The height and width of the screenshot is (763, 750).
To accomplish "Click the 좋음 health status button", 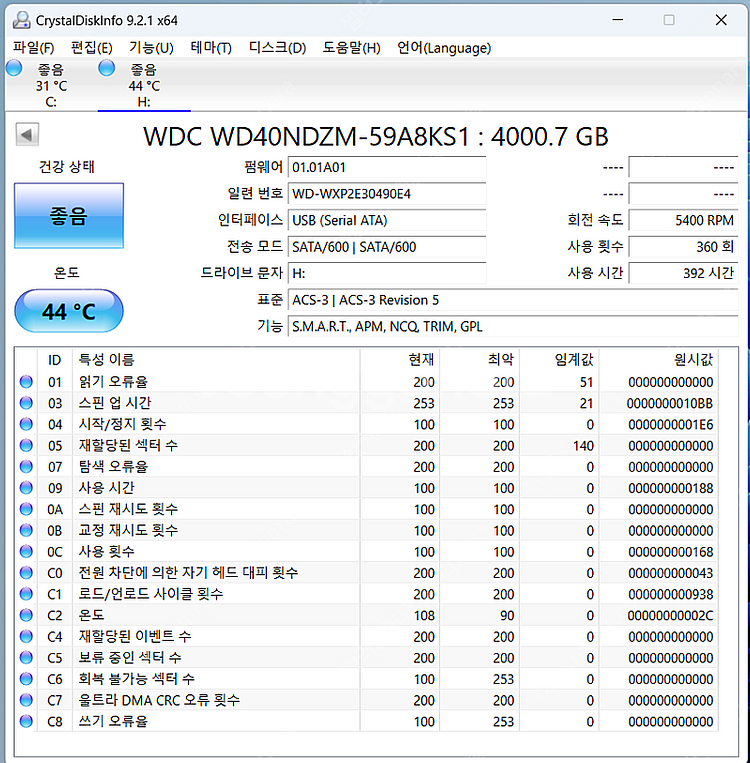I will (69, 215).
